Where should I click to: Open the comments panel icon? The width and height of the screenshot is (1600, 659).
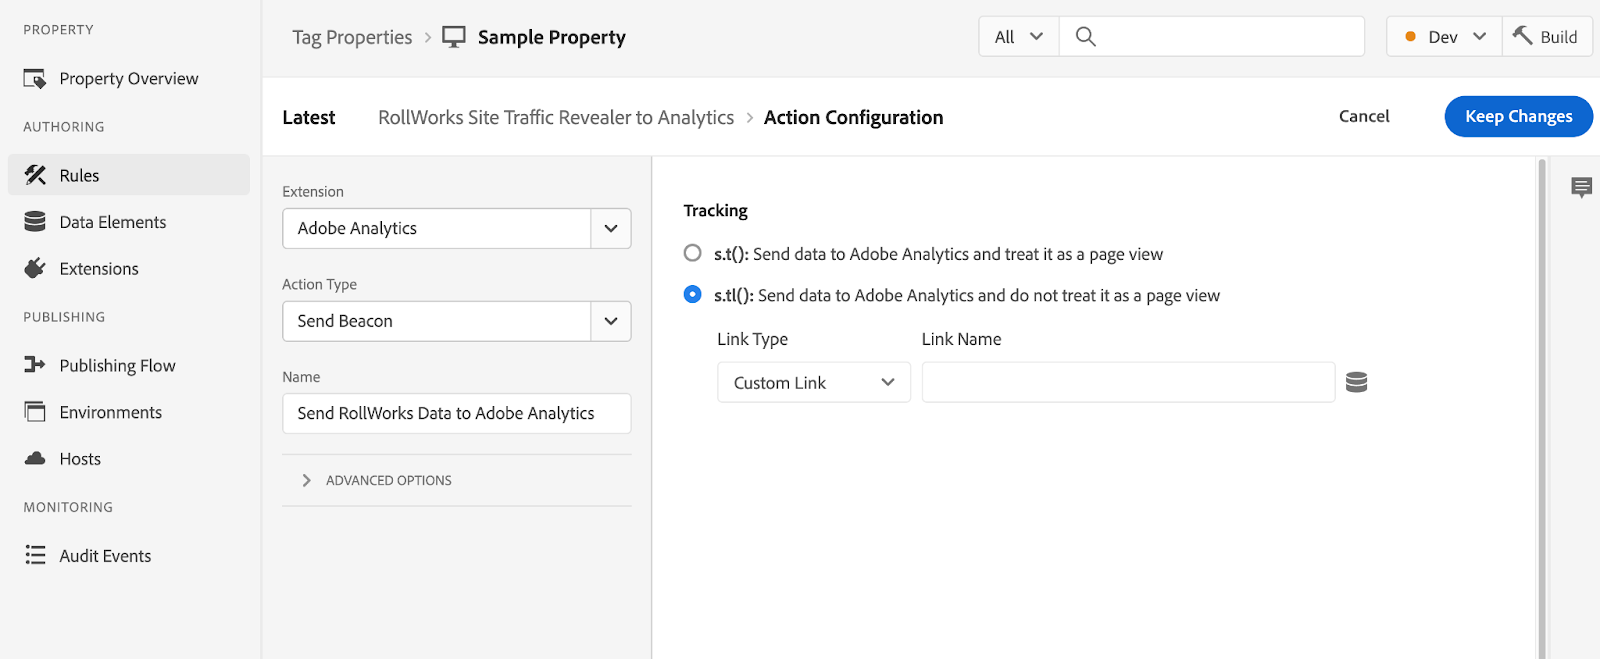tap(1581, 187)
